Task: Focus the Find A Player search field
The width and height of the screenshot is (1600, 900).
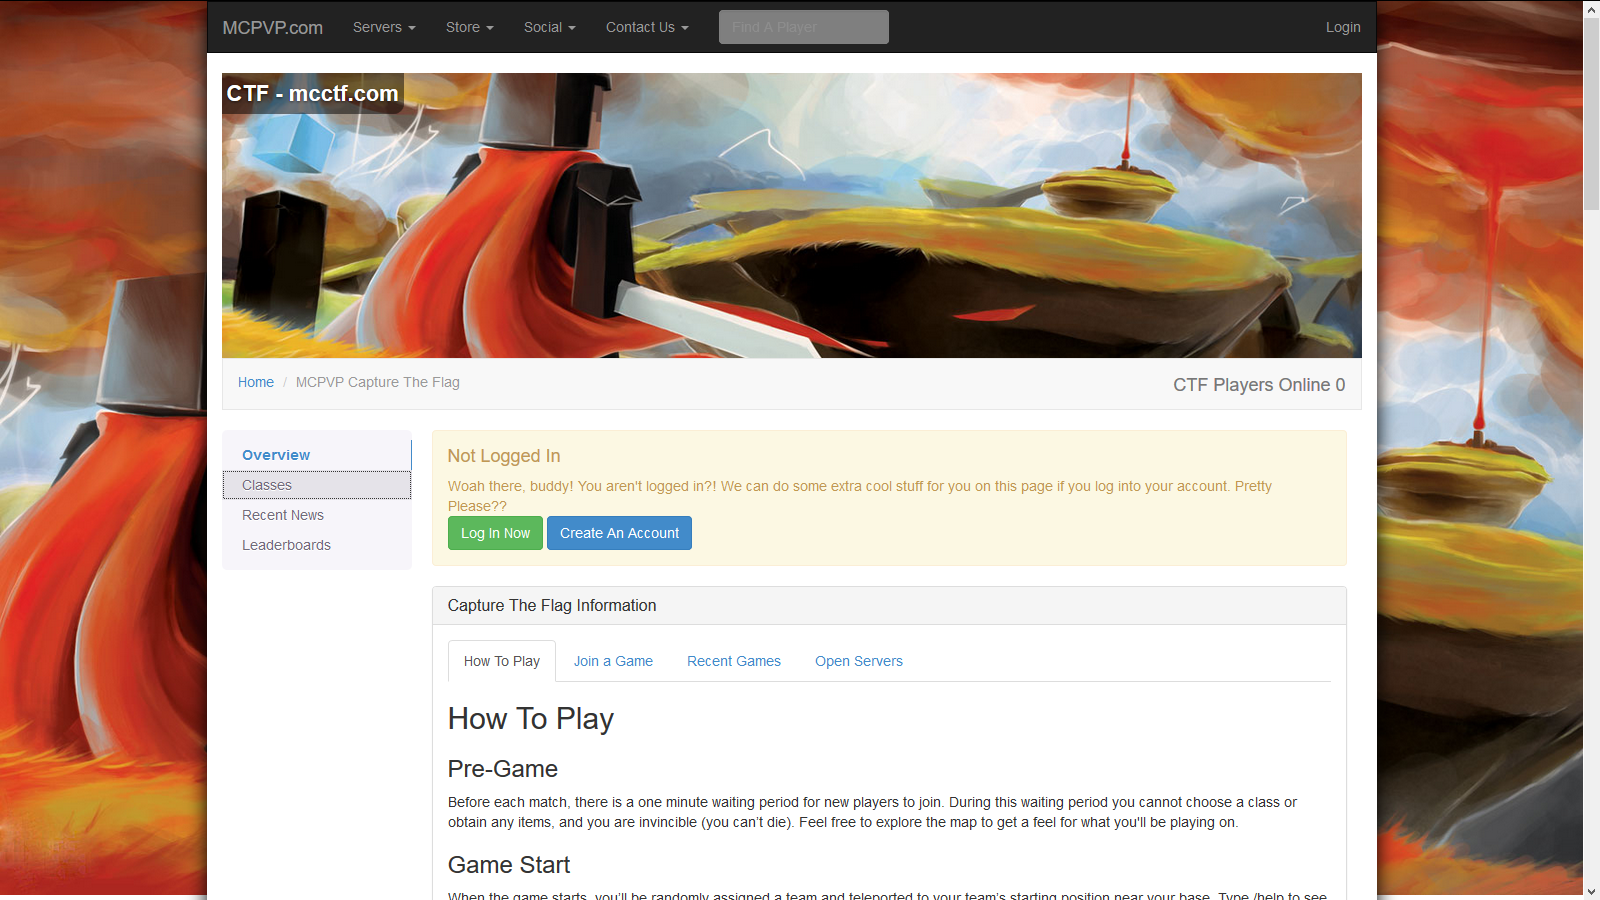Action: tap(803, 27)
